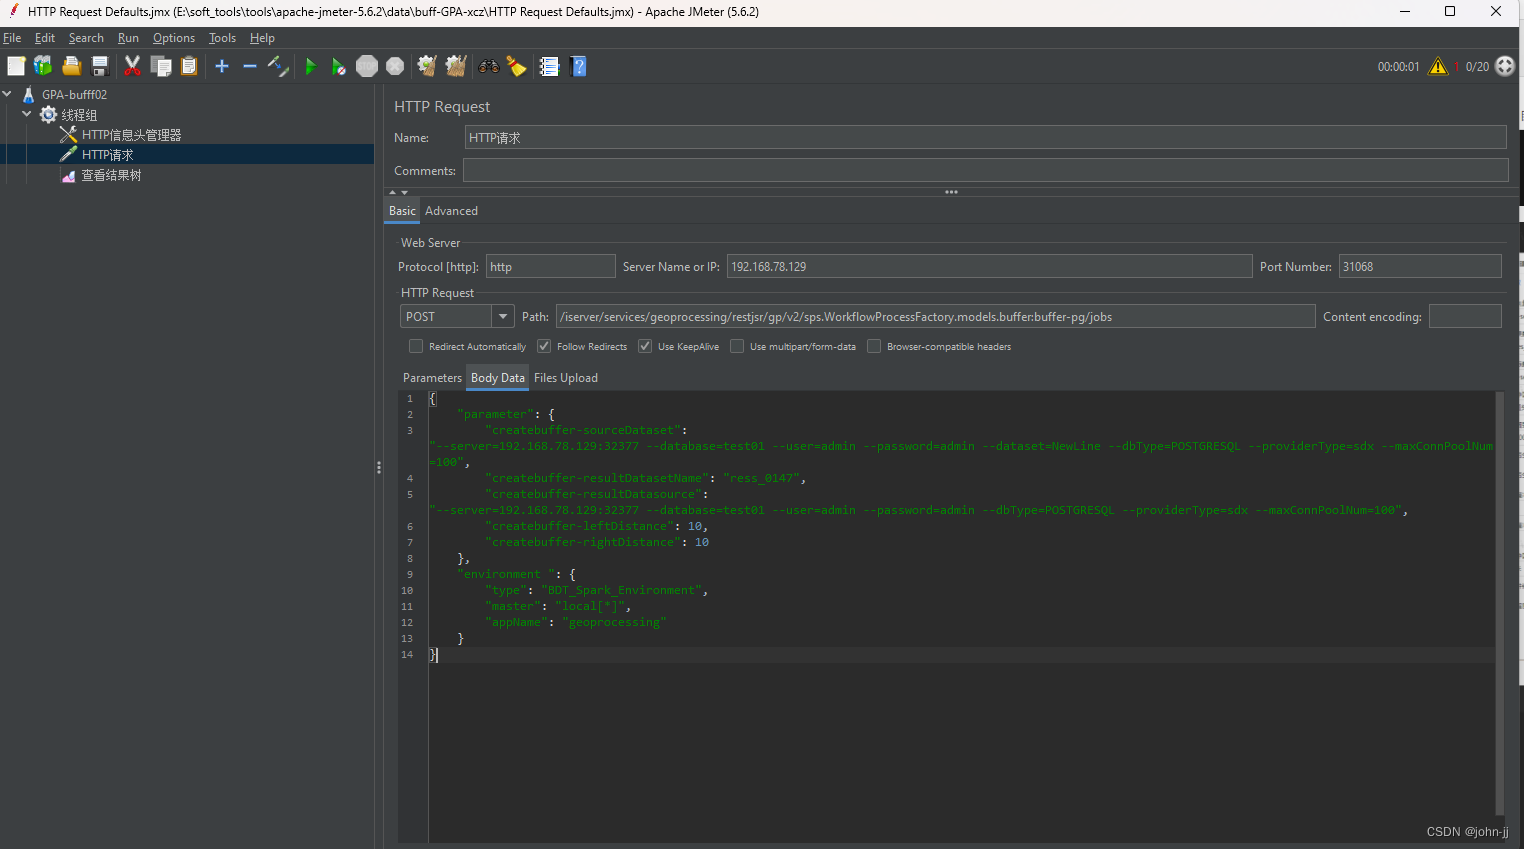Clear all results with the double broom icon
Image resolution: width=1524 pixels, height=849 pixels.
[x=456, y=66]
